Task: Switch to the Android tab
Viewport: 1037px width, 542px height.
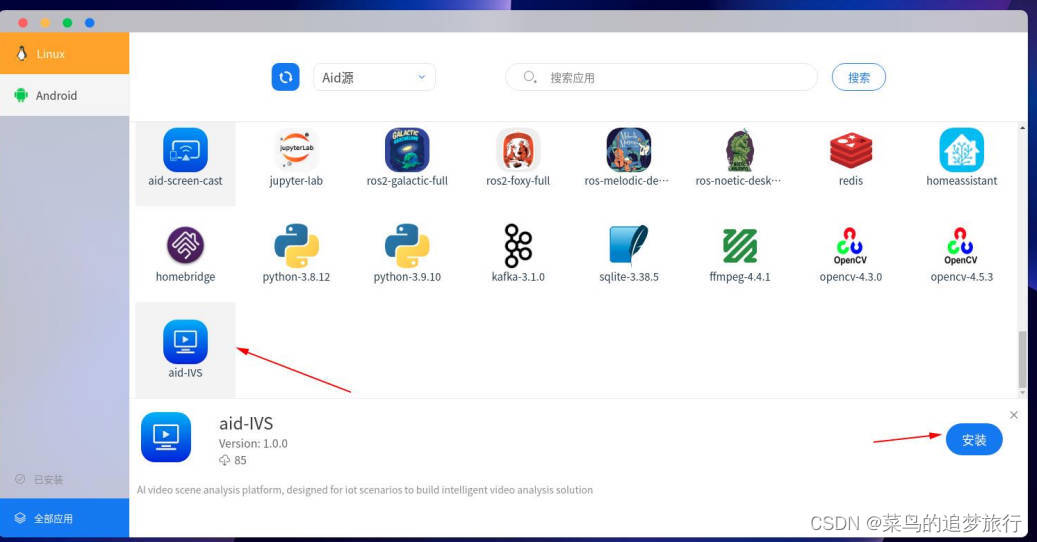Action: click(65, 95)
